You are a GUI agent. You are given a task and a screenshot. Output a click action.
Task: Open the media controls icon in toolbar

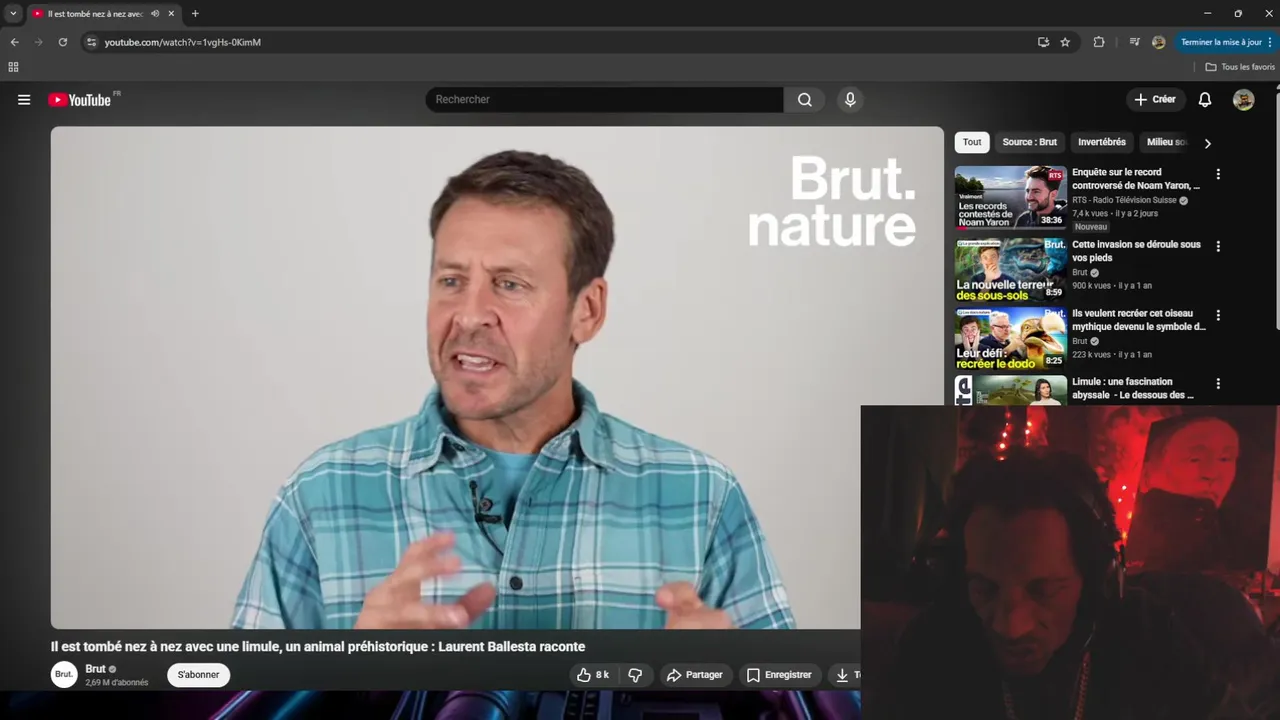coord(1134,42)
